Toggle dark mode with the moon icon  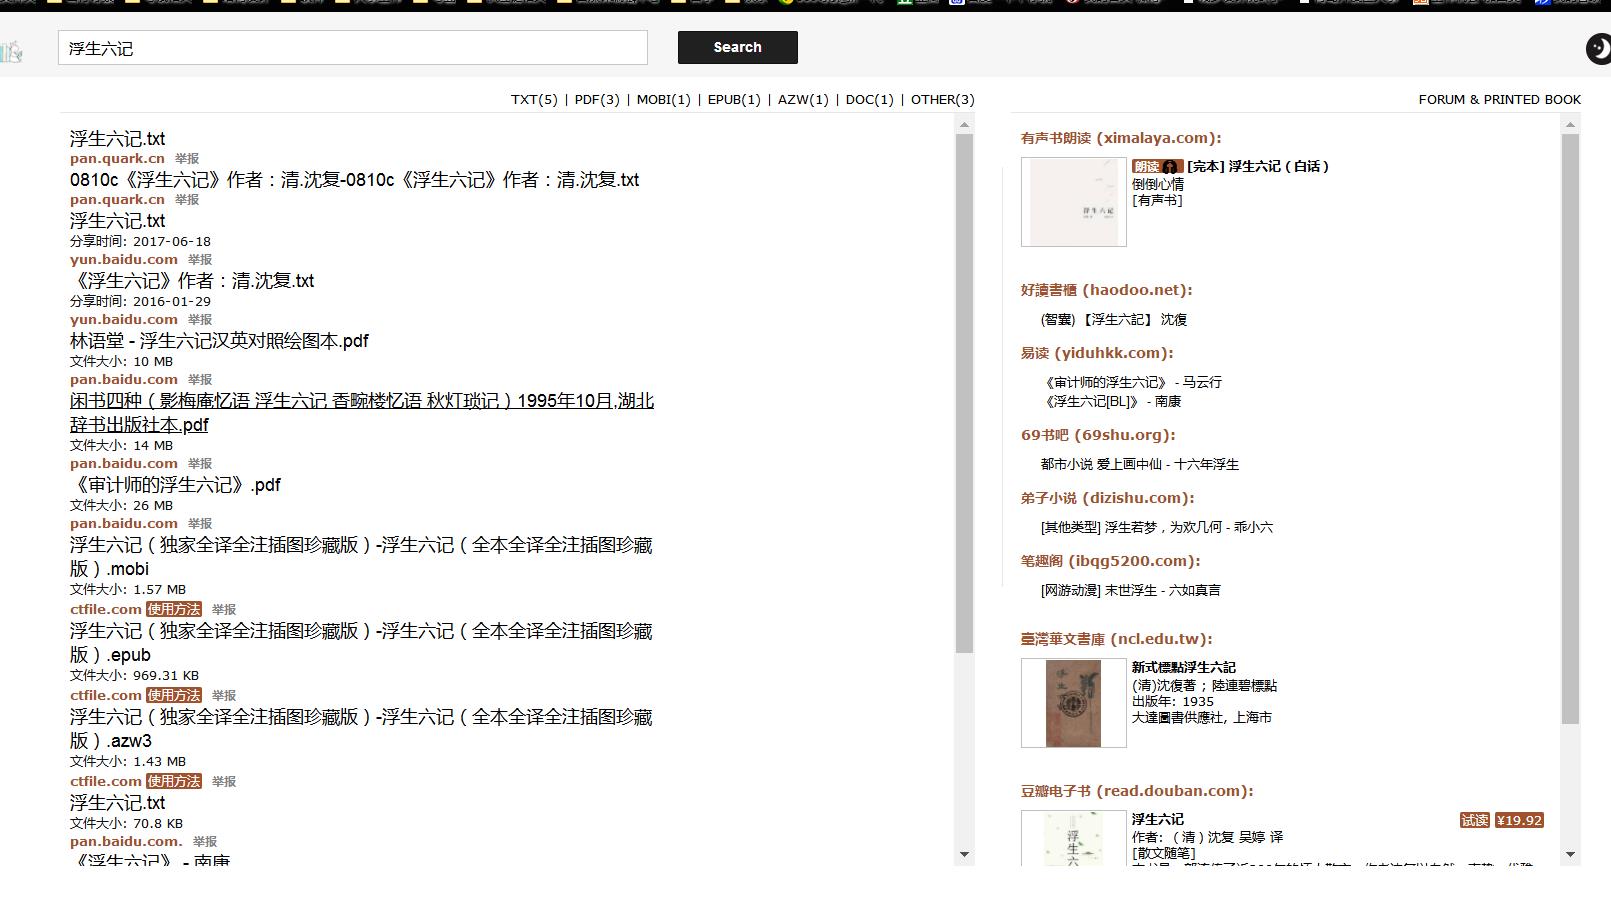tap(1598, 48)
